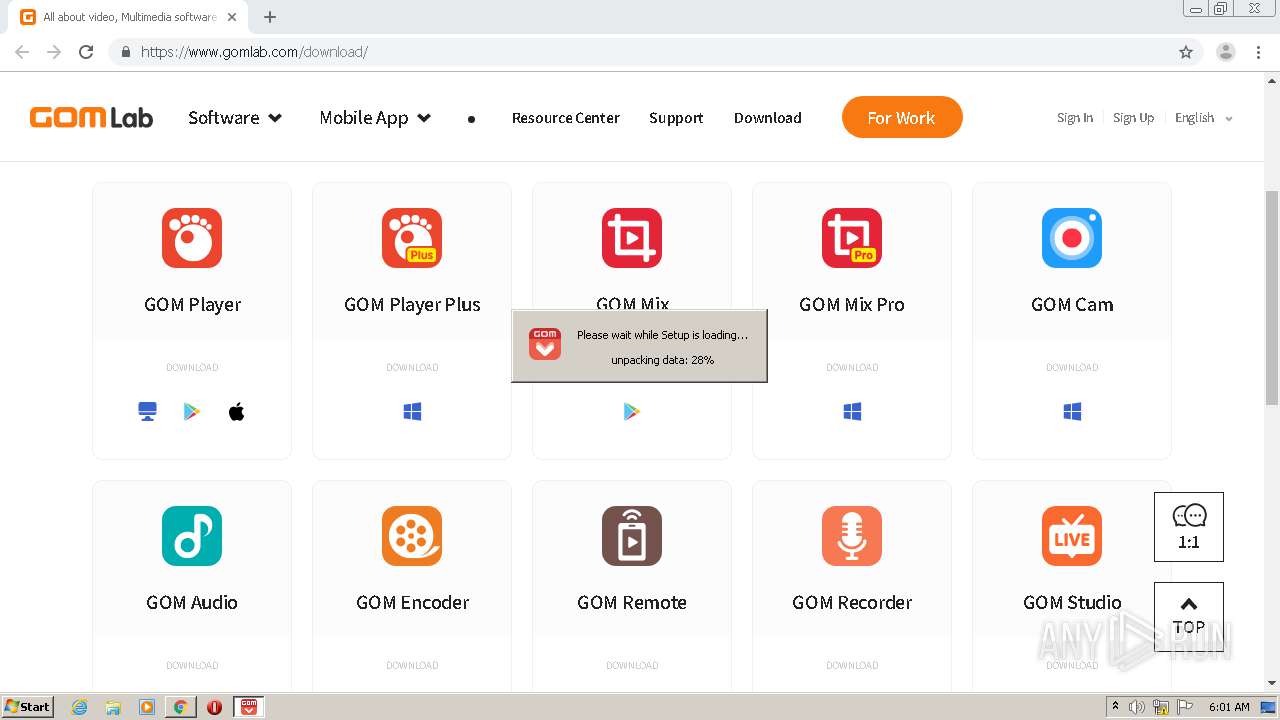Click the small dot in navigation bar
Image resolution: width=1280 pixels, height=720 pixels.
(471, 119)
